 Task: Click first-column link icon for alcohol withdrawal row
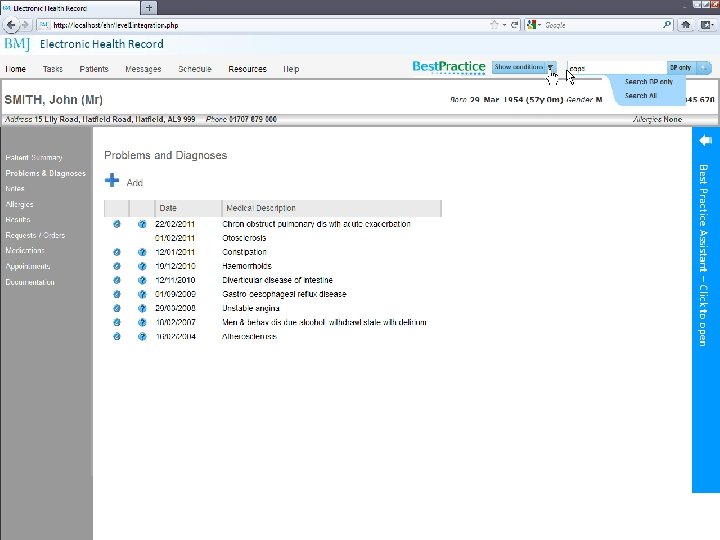(x=117, y=322)
